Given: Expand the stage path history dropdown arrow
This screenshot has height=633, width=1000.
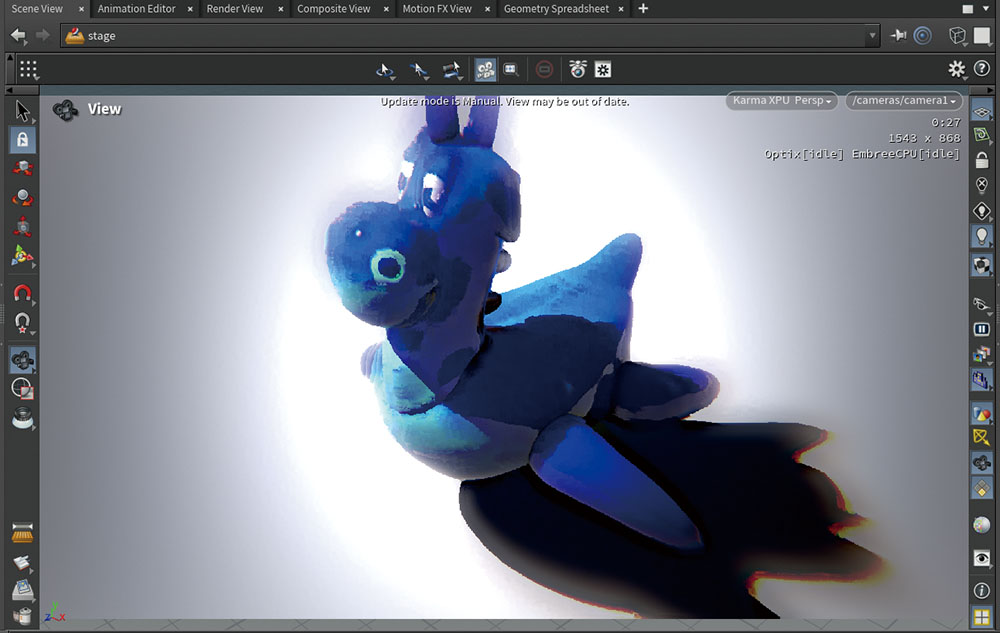Looking at the screenshot, I should [873, 35].
